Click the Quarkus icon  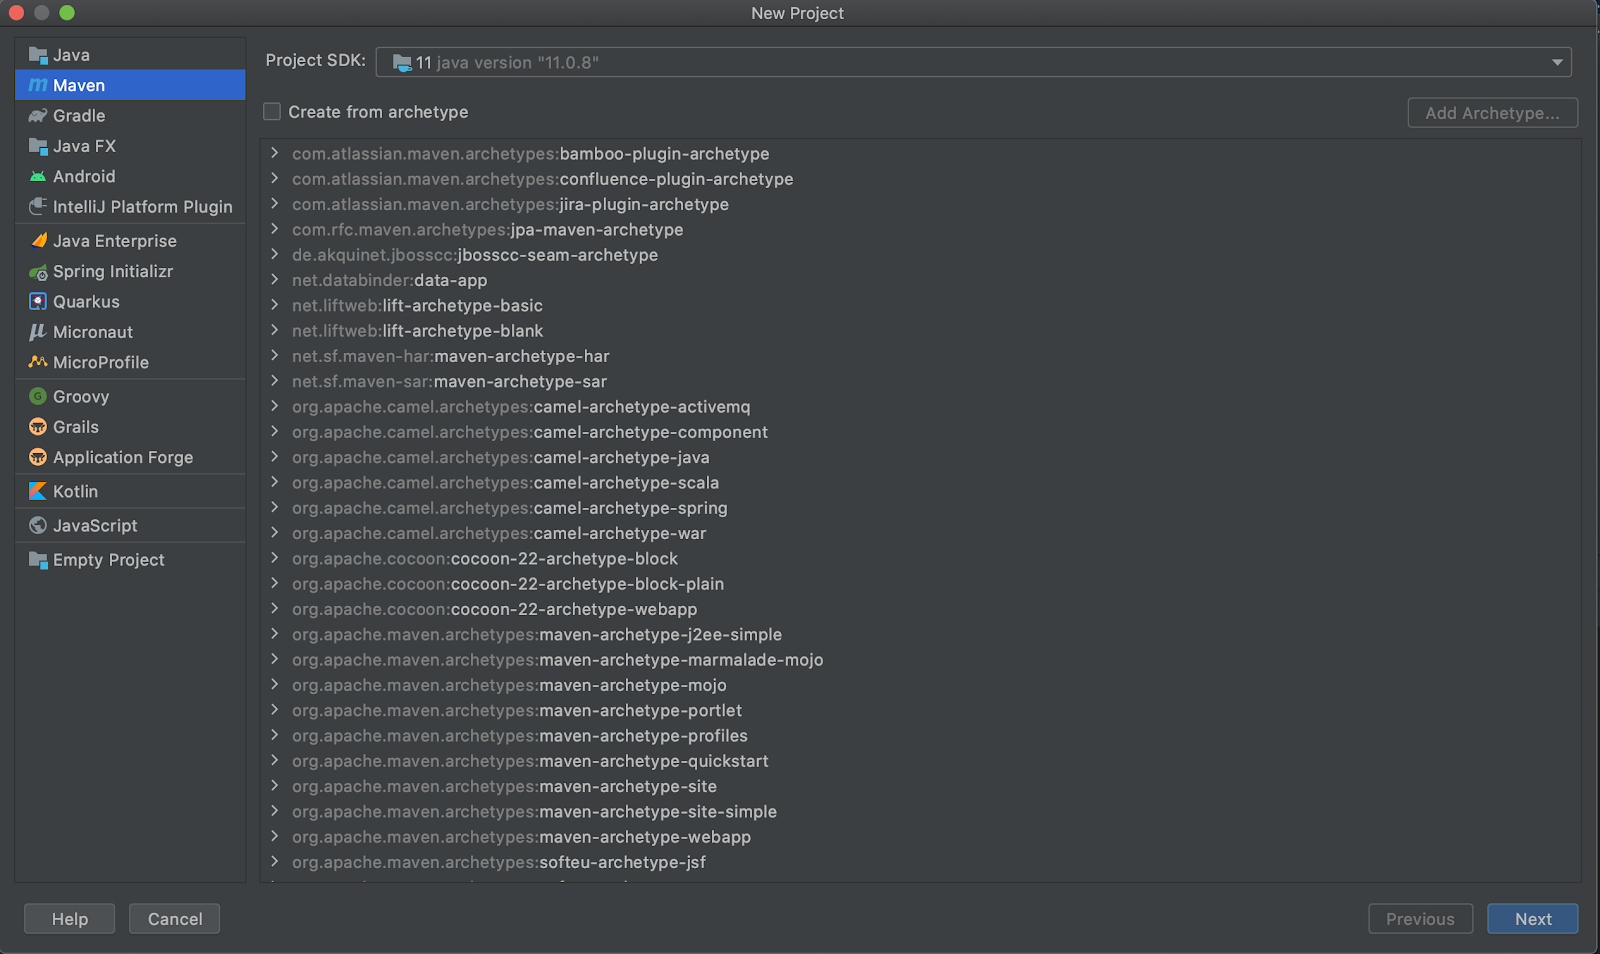tap(38, 302)
